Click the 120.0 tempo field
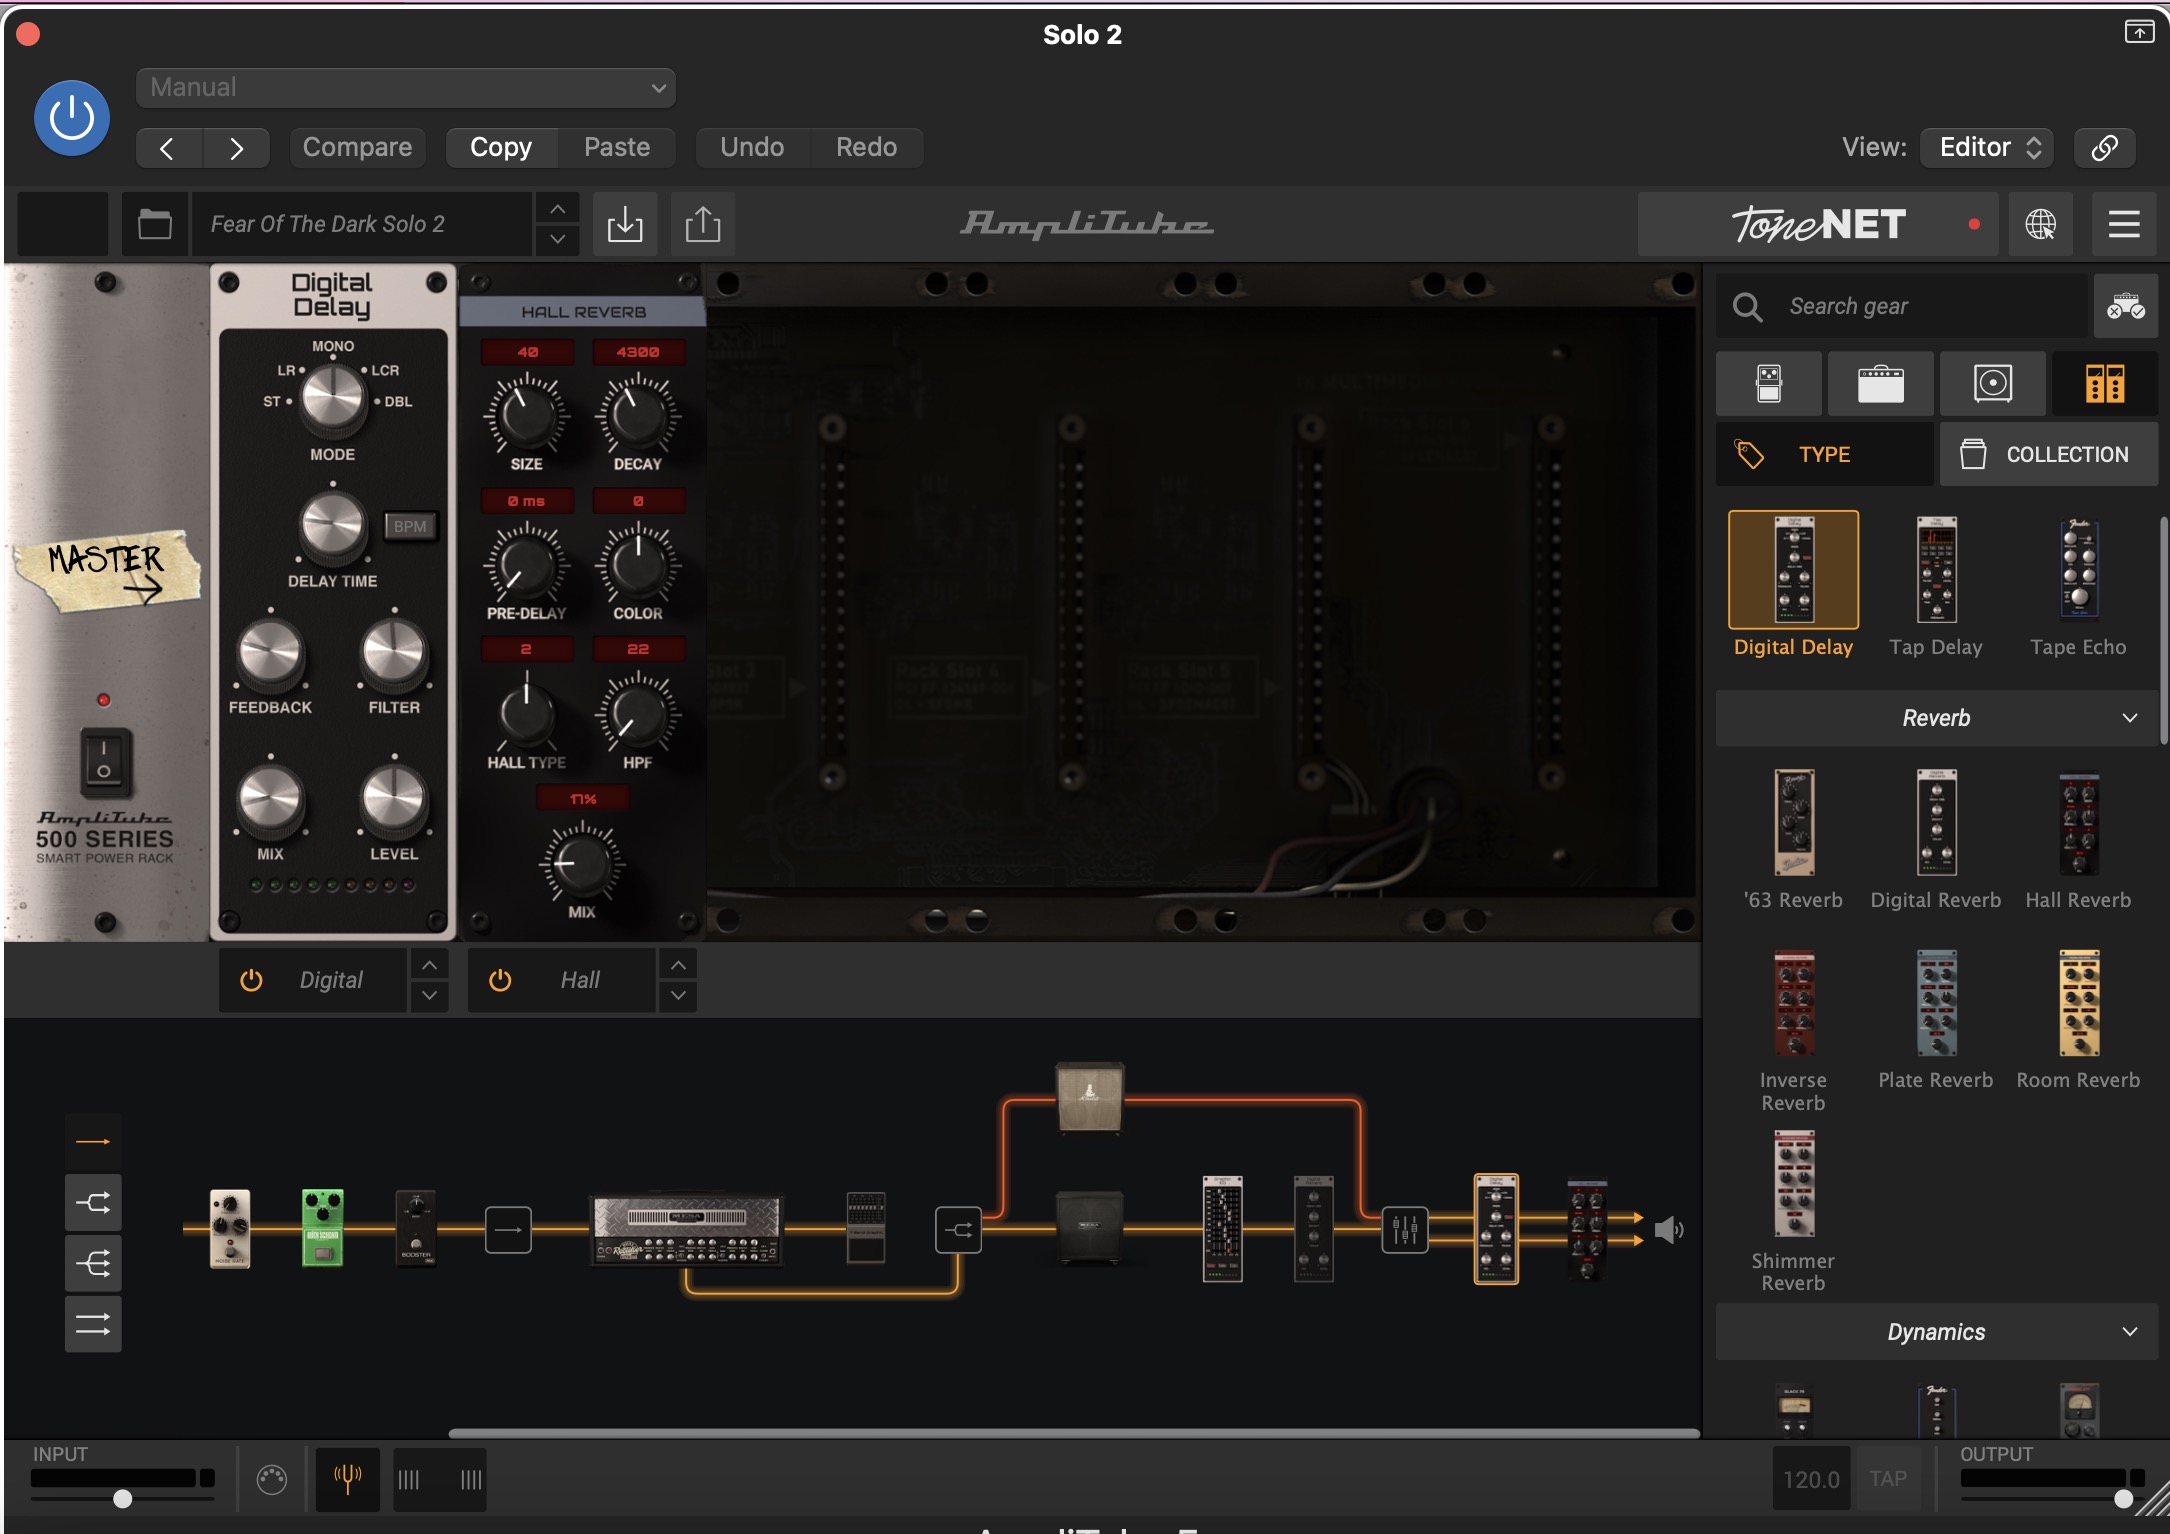The width and height of the screenshot is (2170, 1534). click(x=1810, y=1479)
